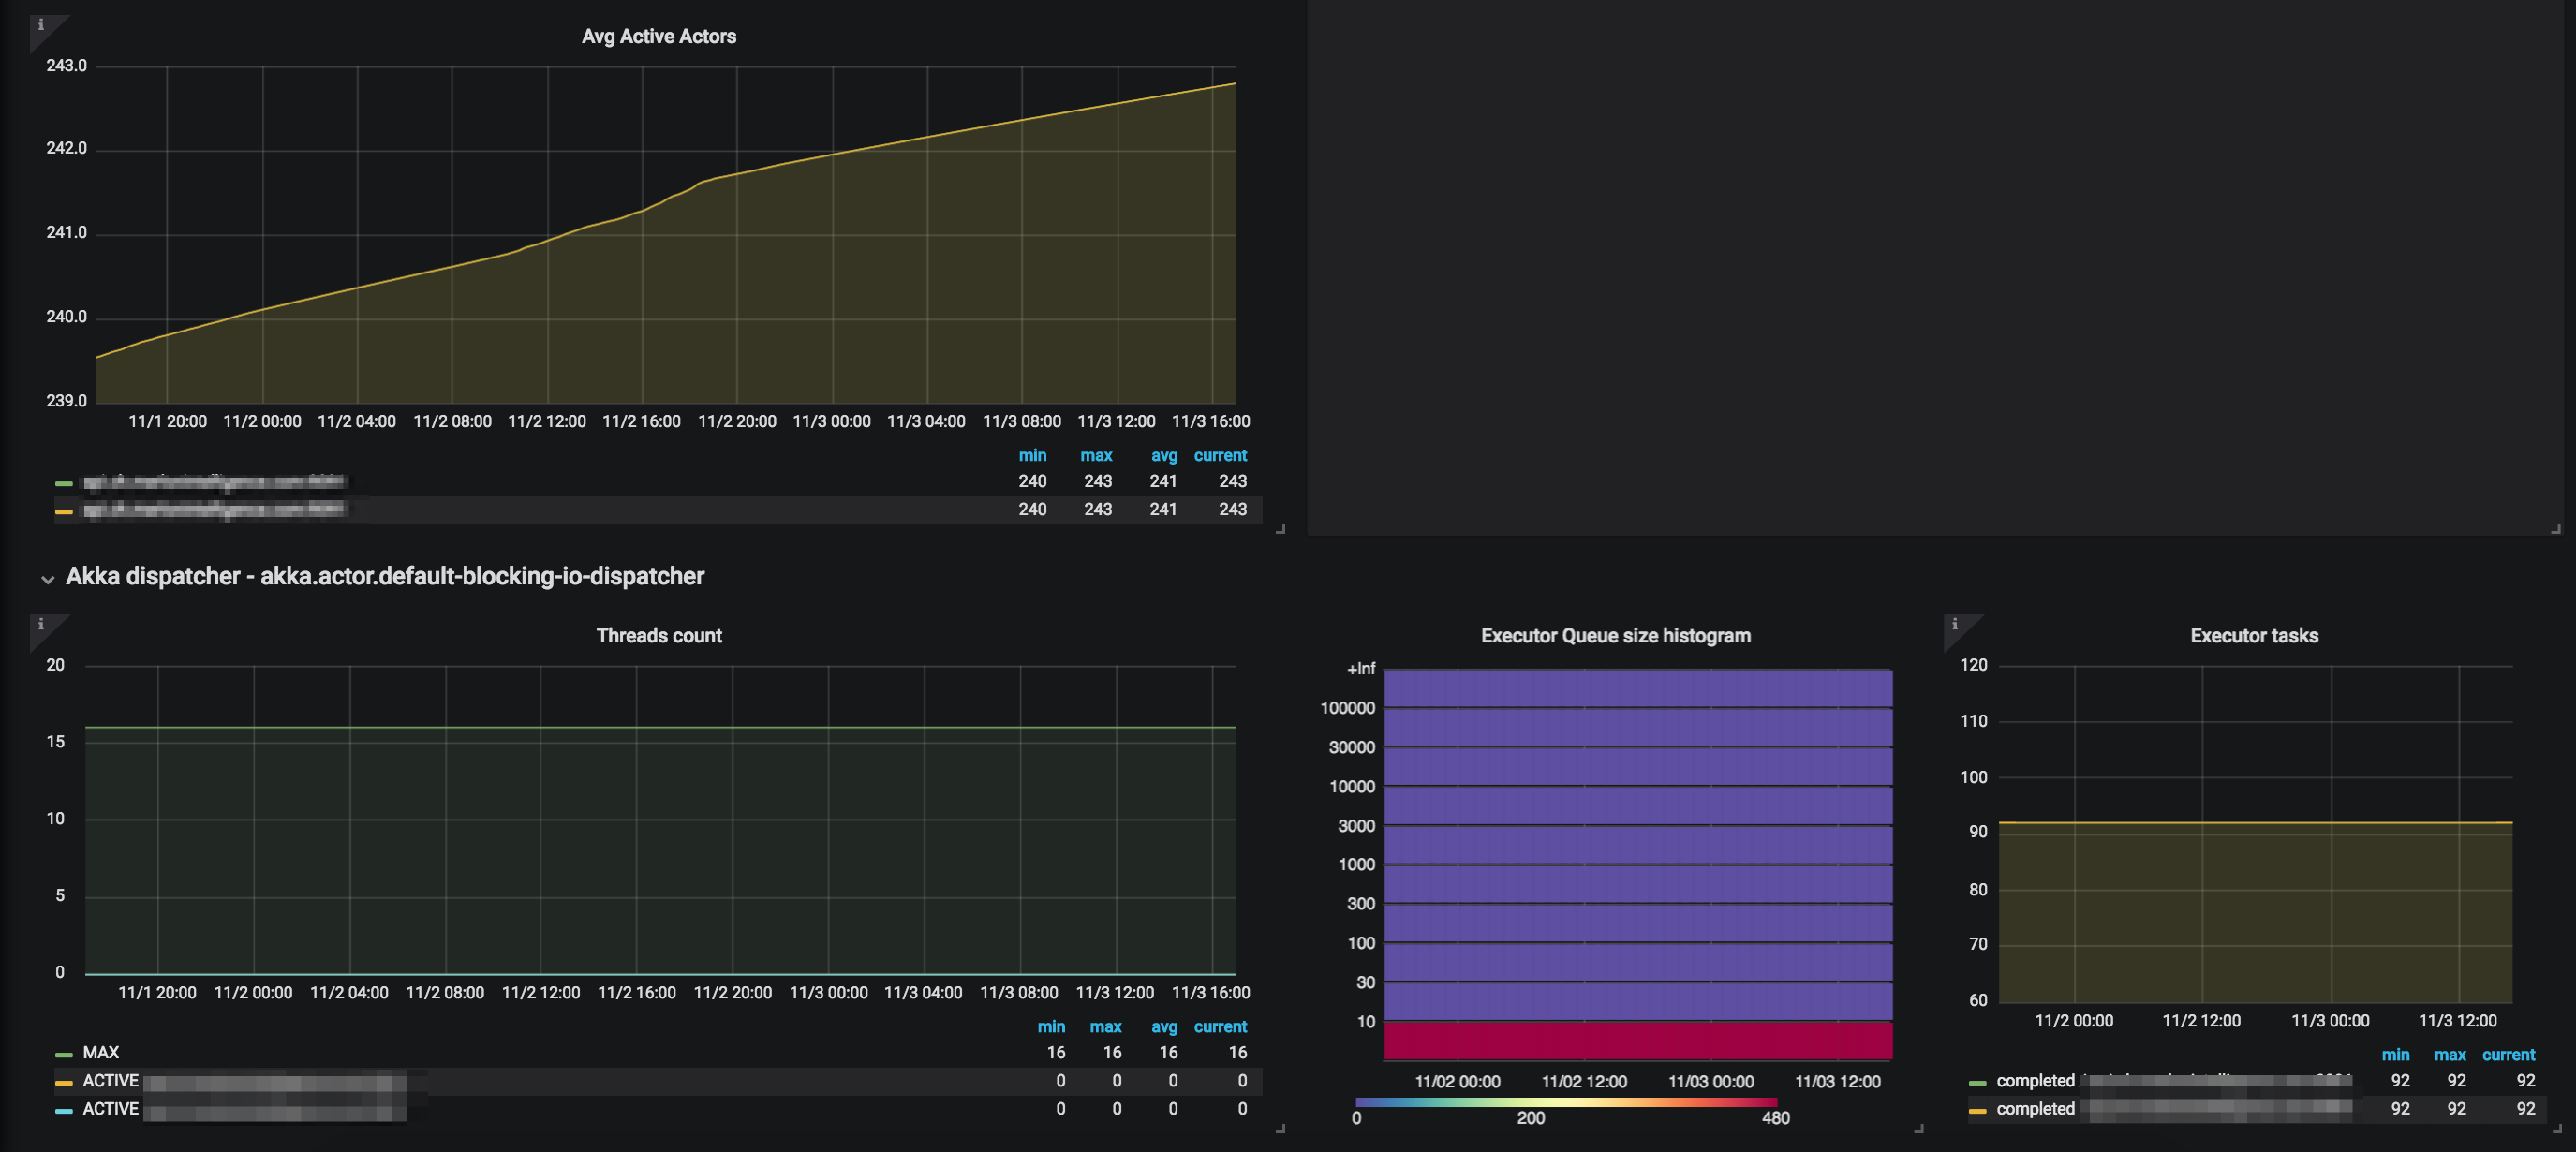Click green color swatch of first completed series
Viewport: 2576px width, 1152px height.
click(1977, 1082)
